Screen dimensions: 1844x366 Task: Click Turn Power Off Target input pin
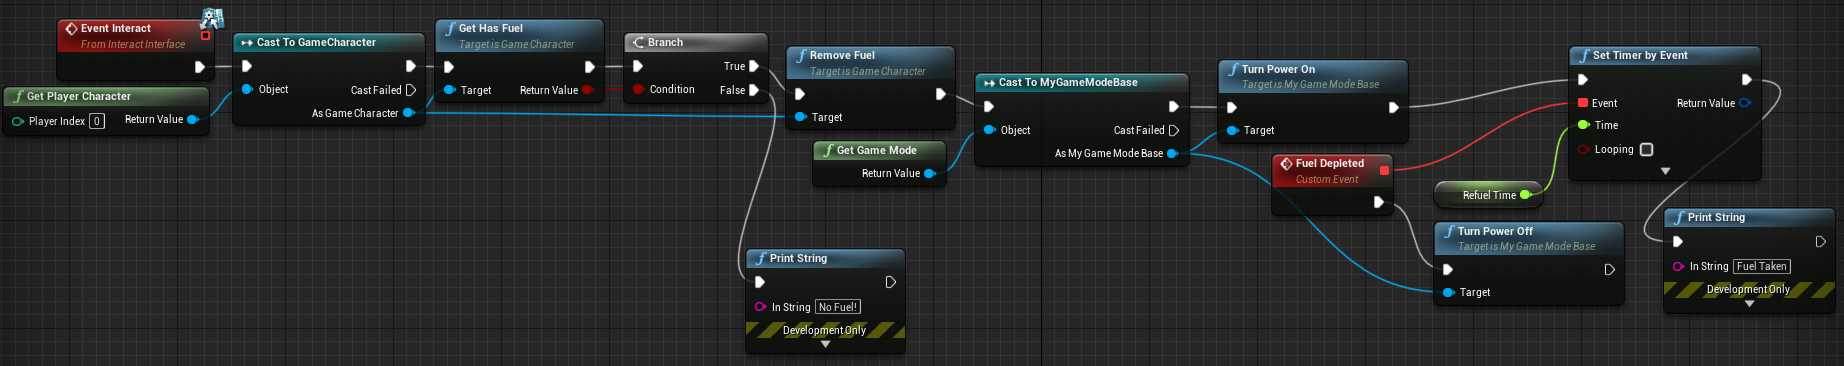[x=1448, y=292]
